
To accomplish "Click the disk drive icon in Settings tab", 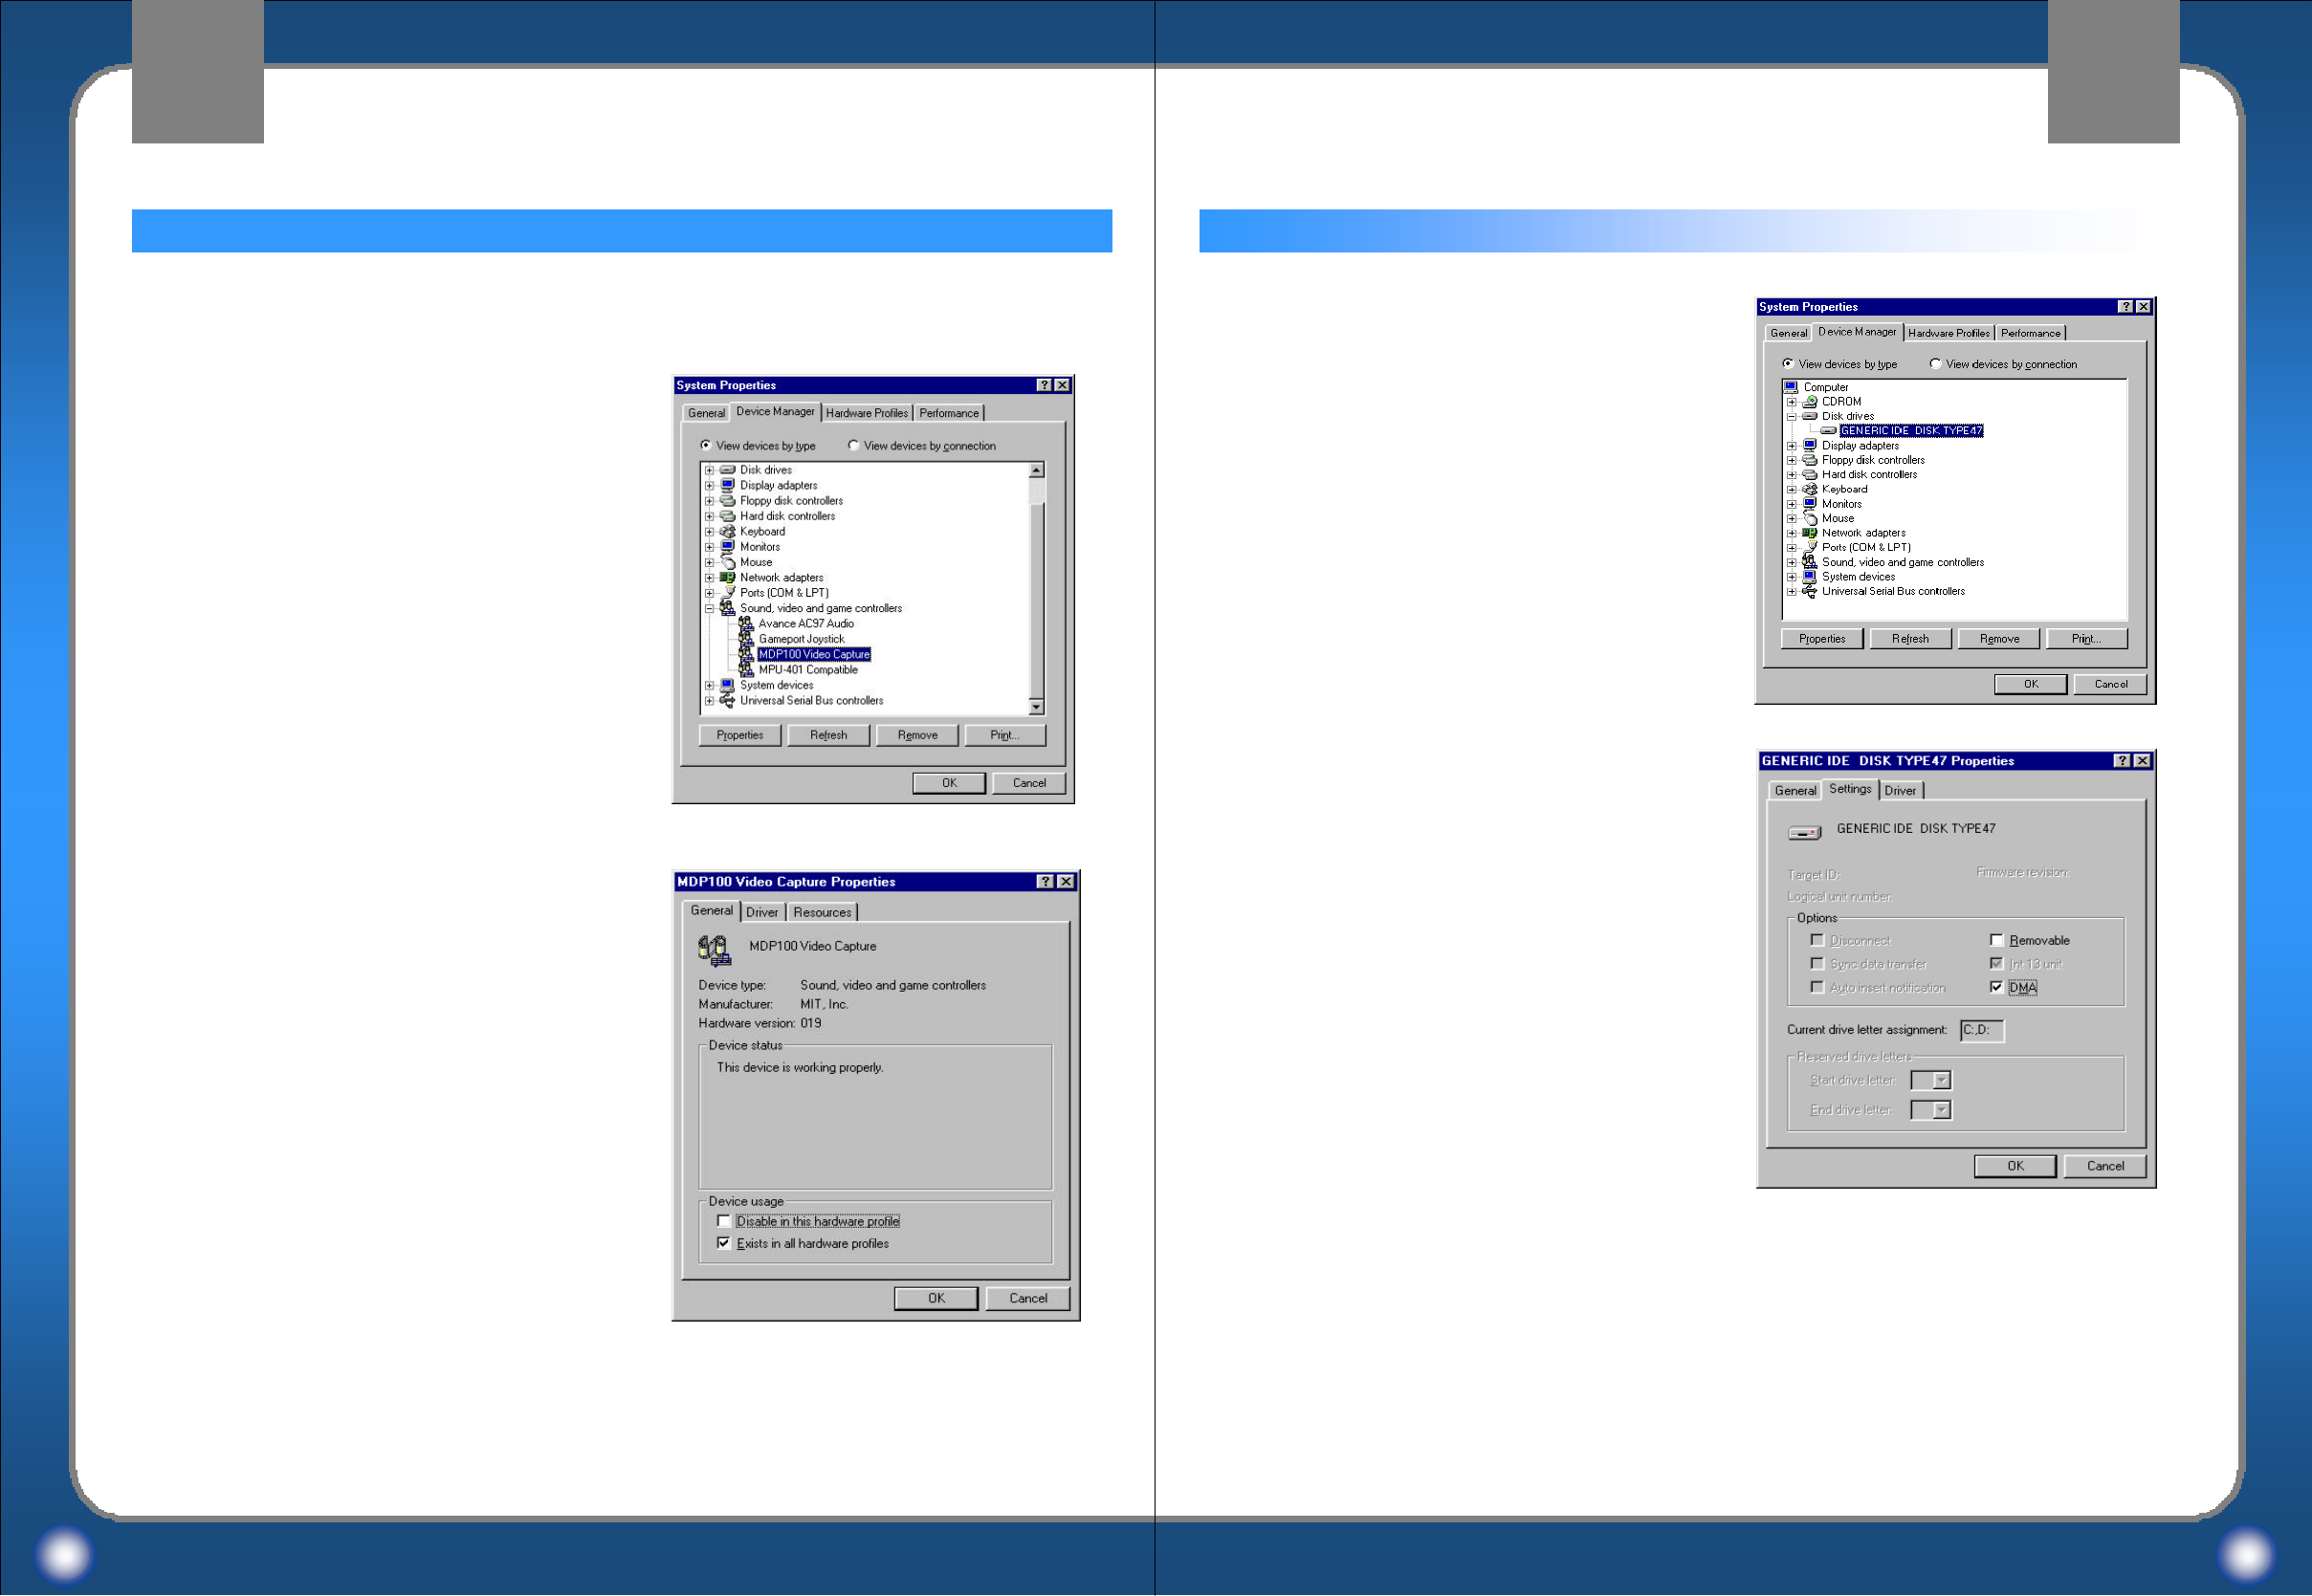I will click(1804, 832).
